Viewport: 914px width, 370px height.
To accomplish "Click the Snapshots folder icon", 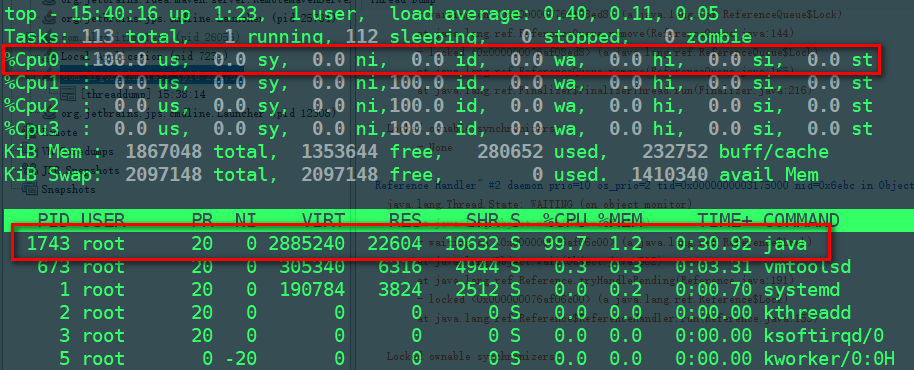I will coord(29,189).
